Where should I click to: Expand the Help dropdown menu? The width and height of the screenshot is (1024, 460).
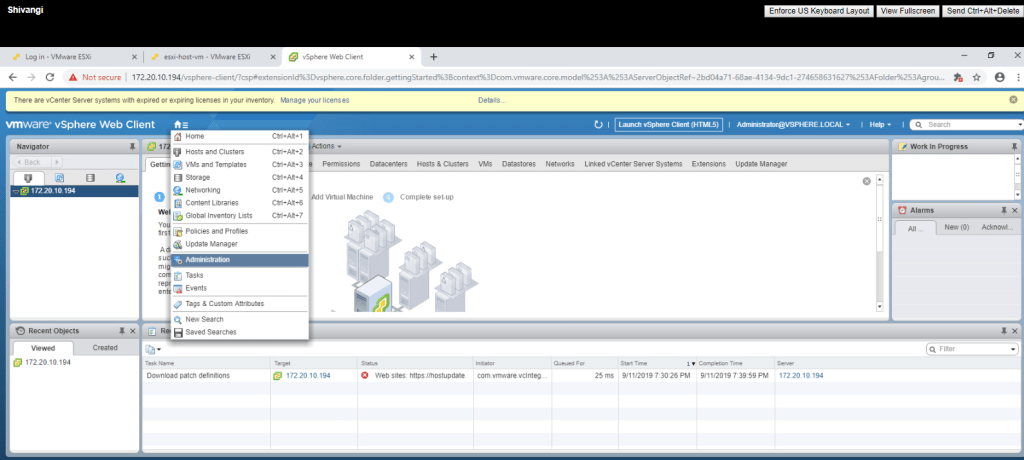880,124
